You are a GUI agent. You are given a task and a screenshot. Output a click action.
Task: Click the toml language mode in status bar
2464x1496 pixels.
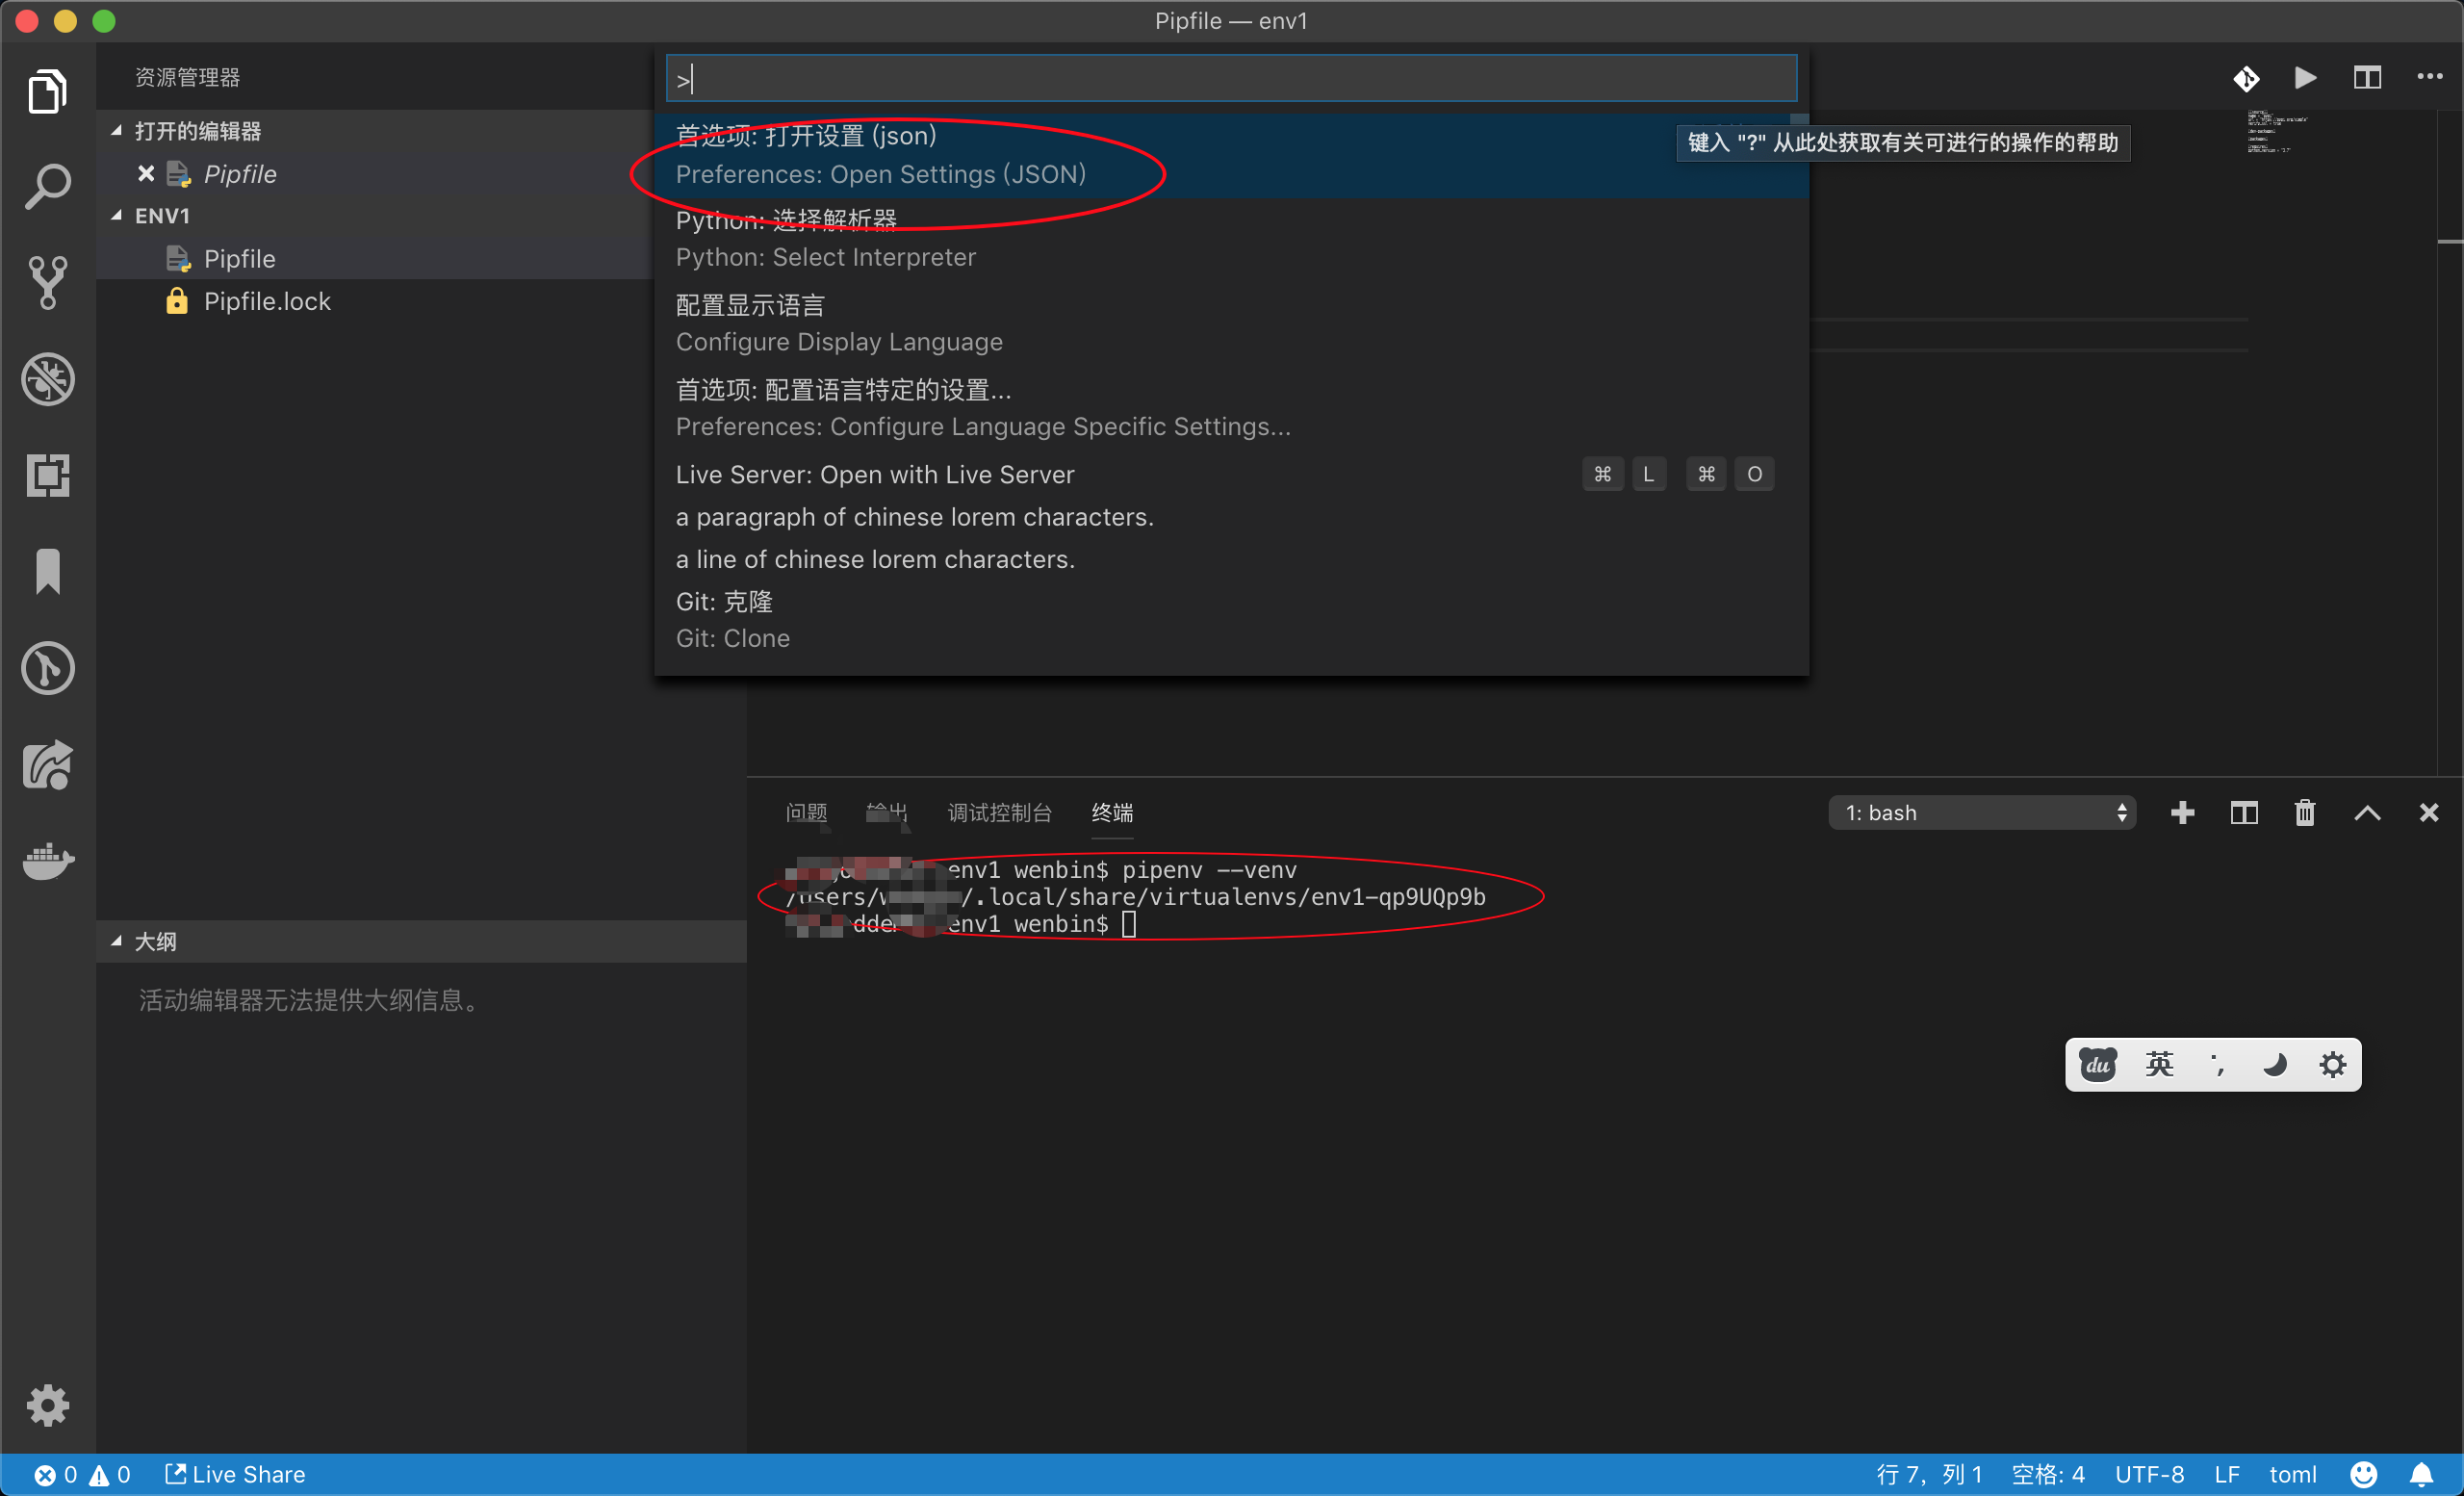(2292, 1475)
